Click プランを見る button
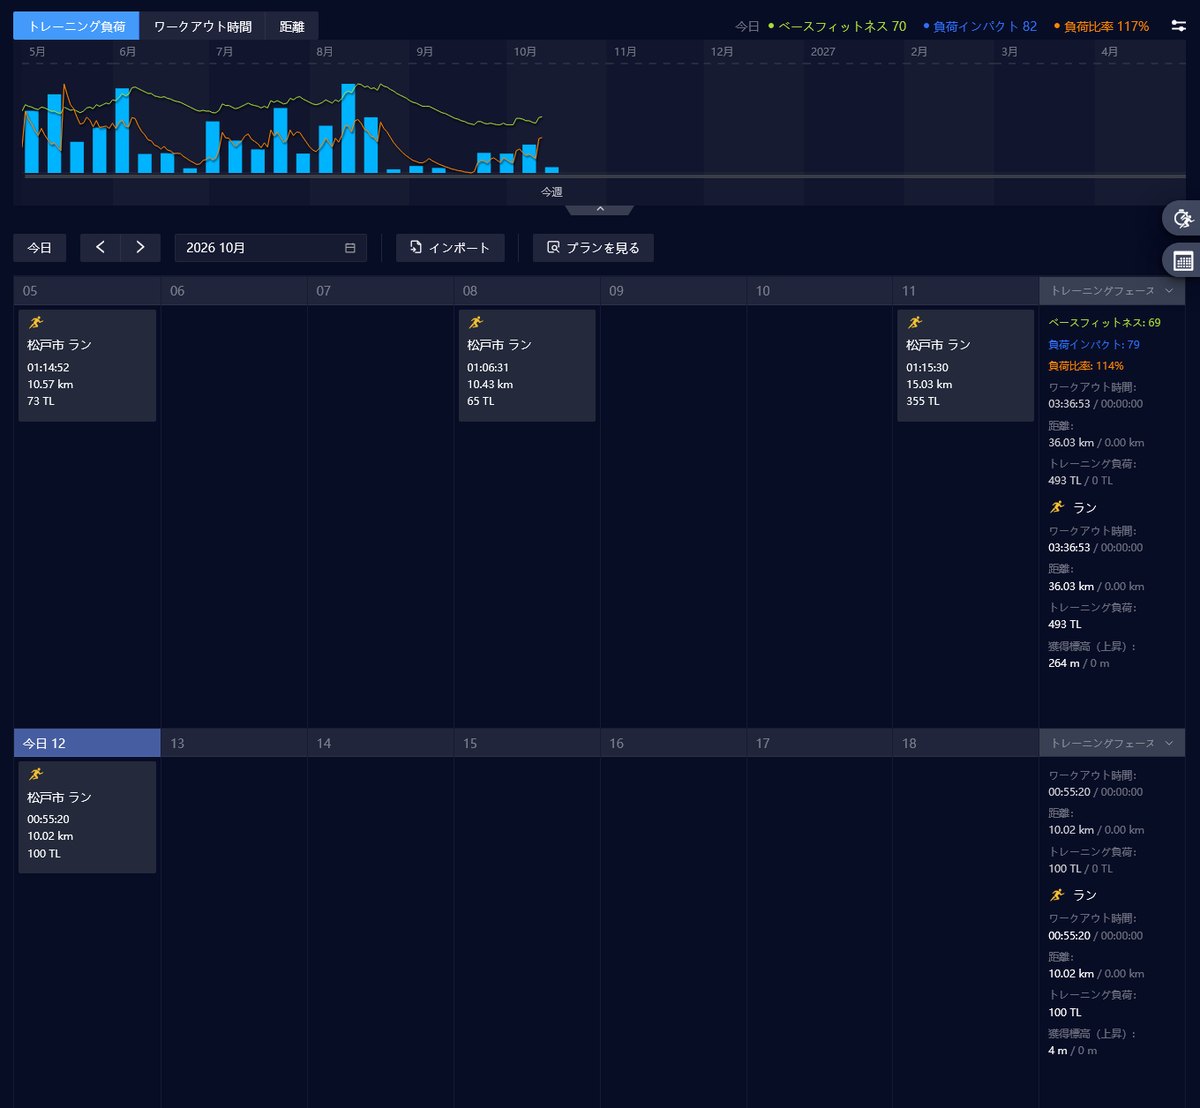The width and height of the screenshot is (1200, 1108). (593, 248)
